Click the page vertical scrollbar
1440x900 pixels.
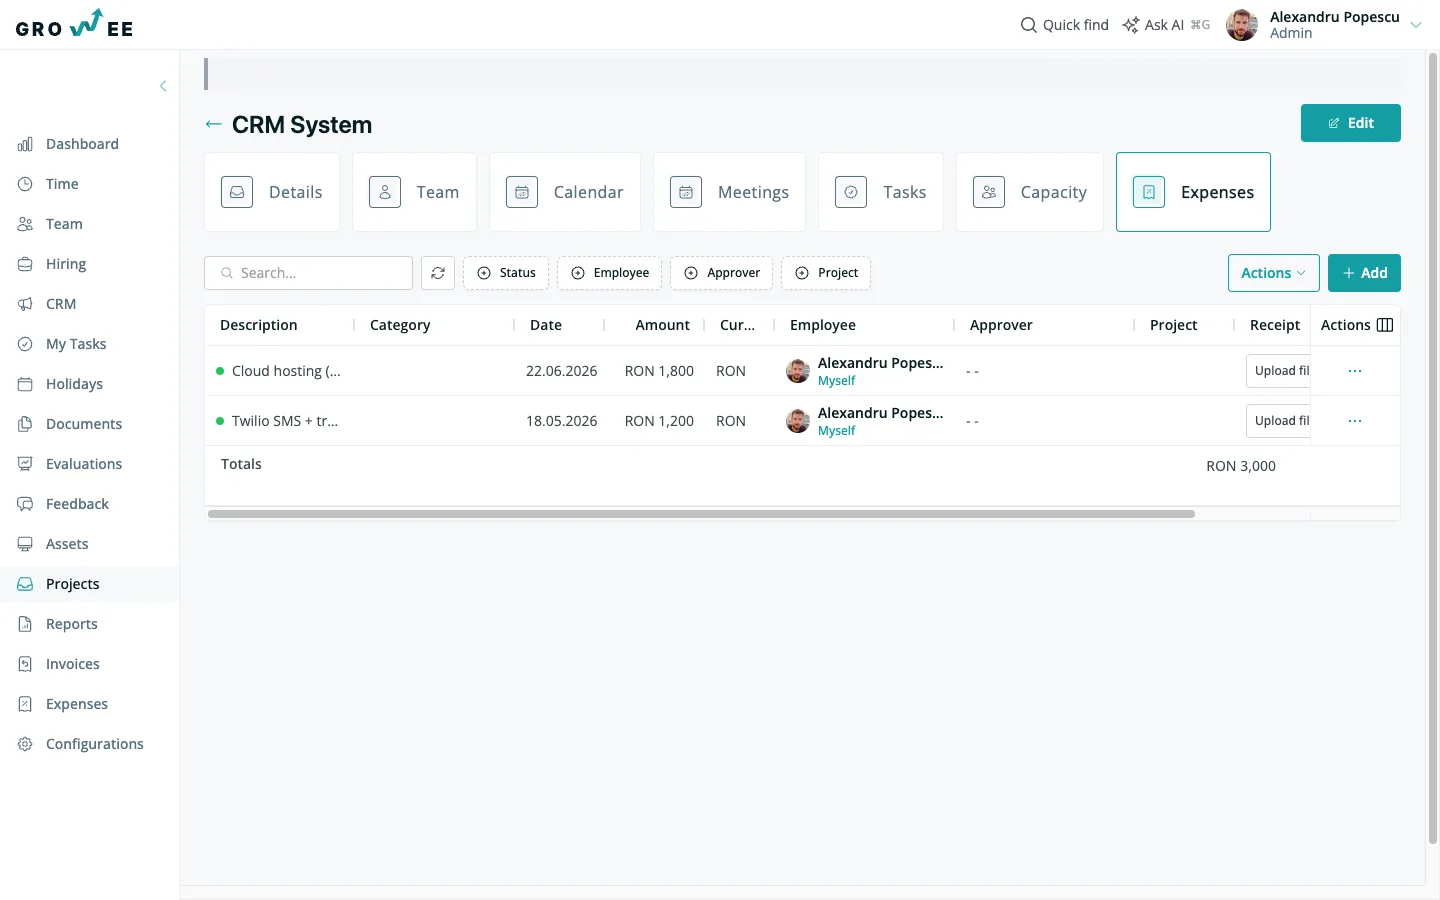[1433, 448]
